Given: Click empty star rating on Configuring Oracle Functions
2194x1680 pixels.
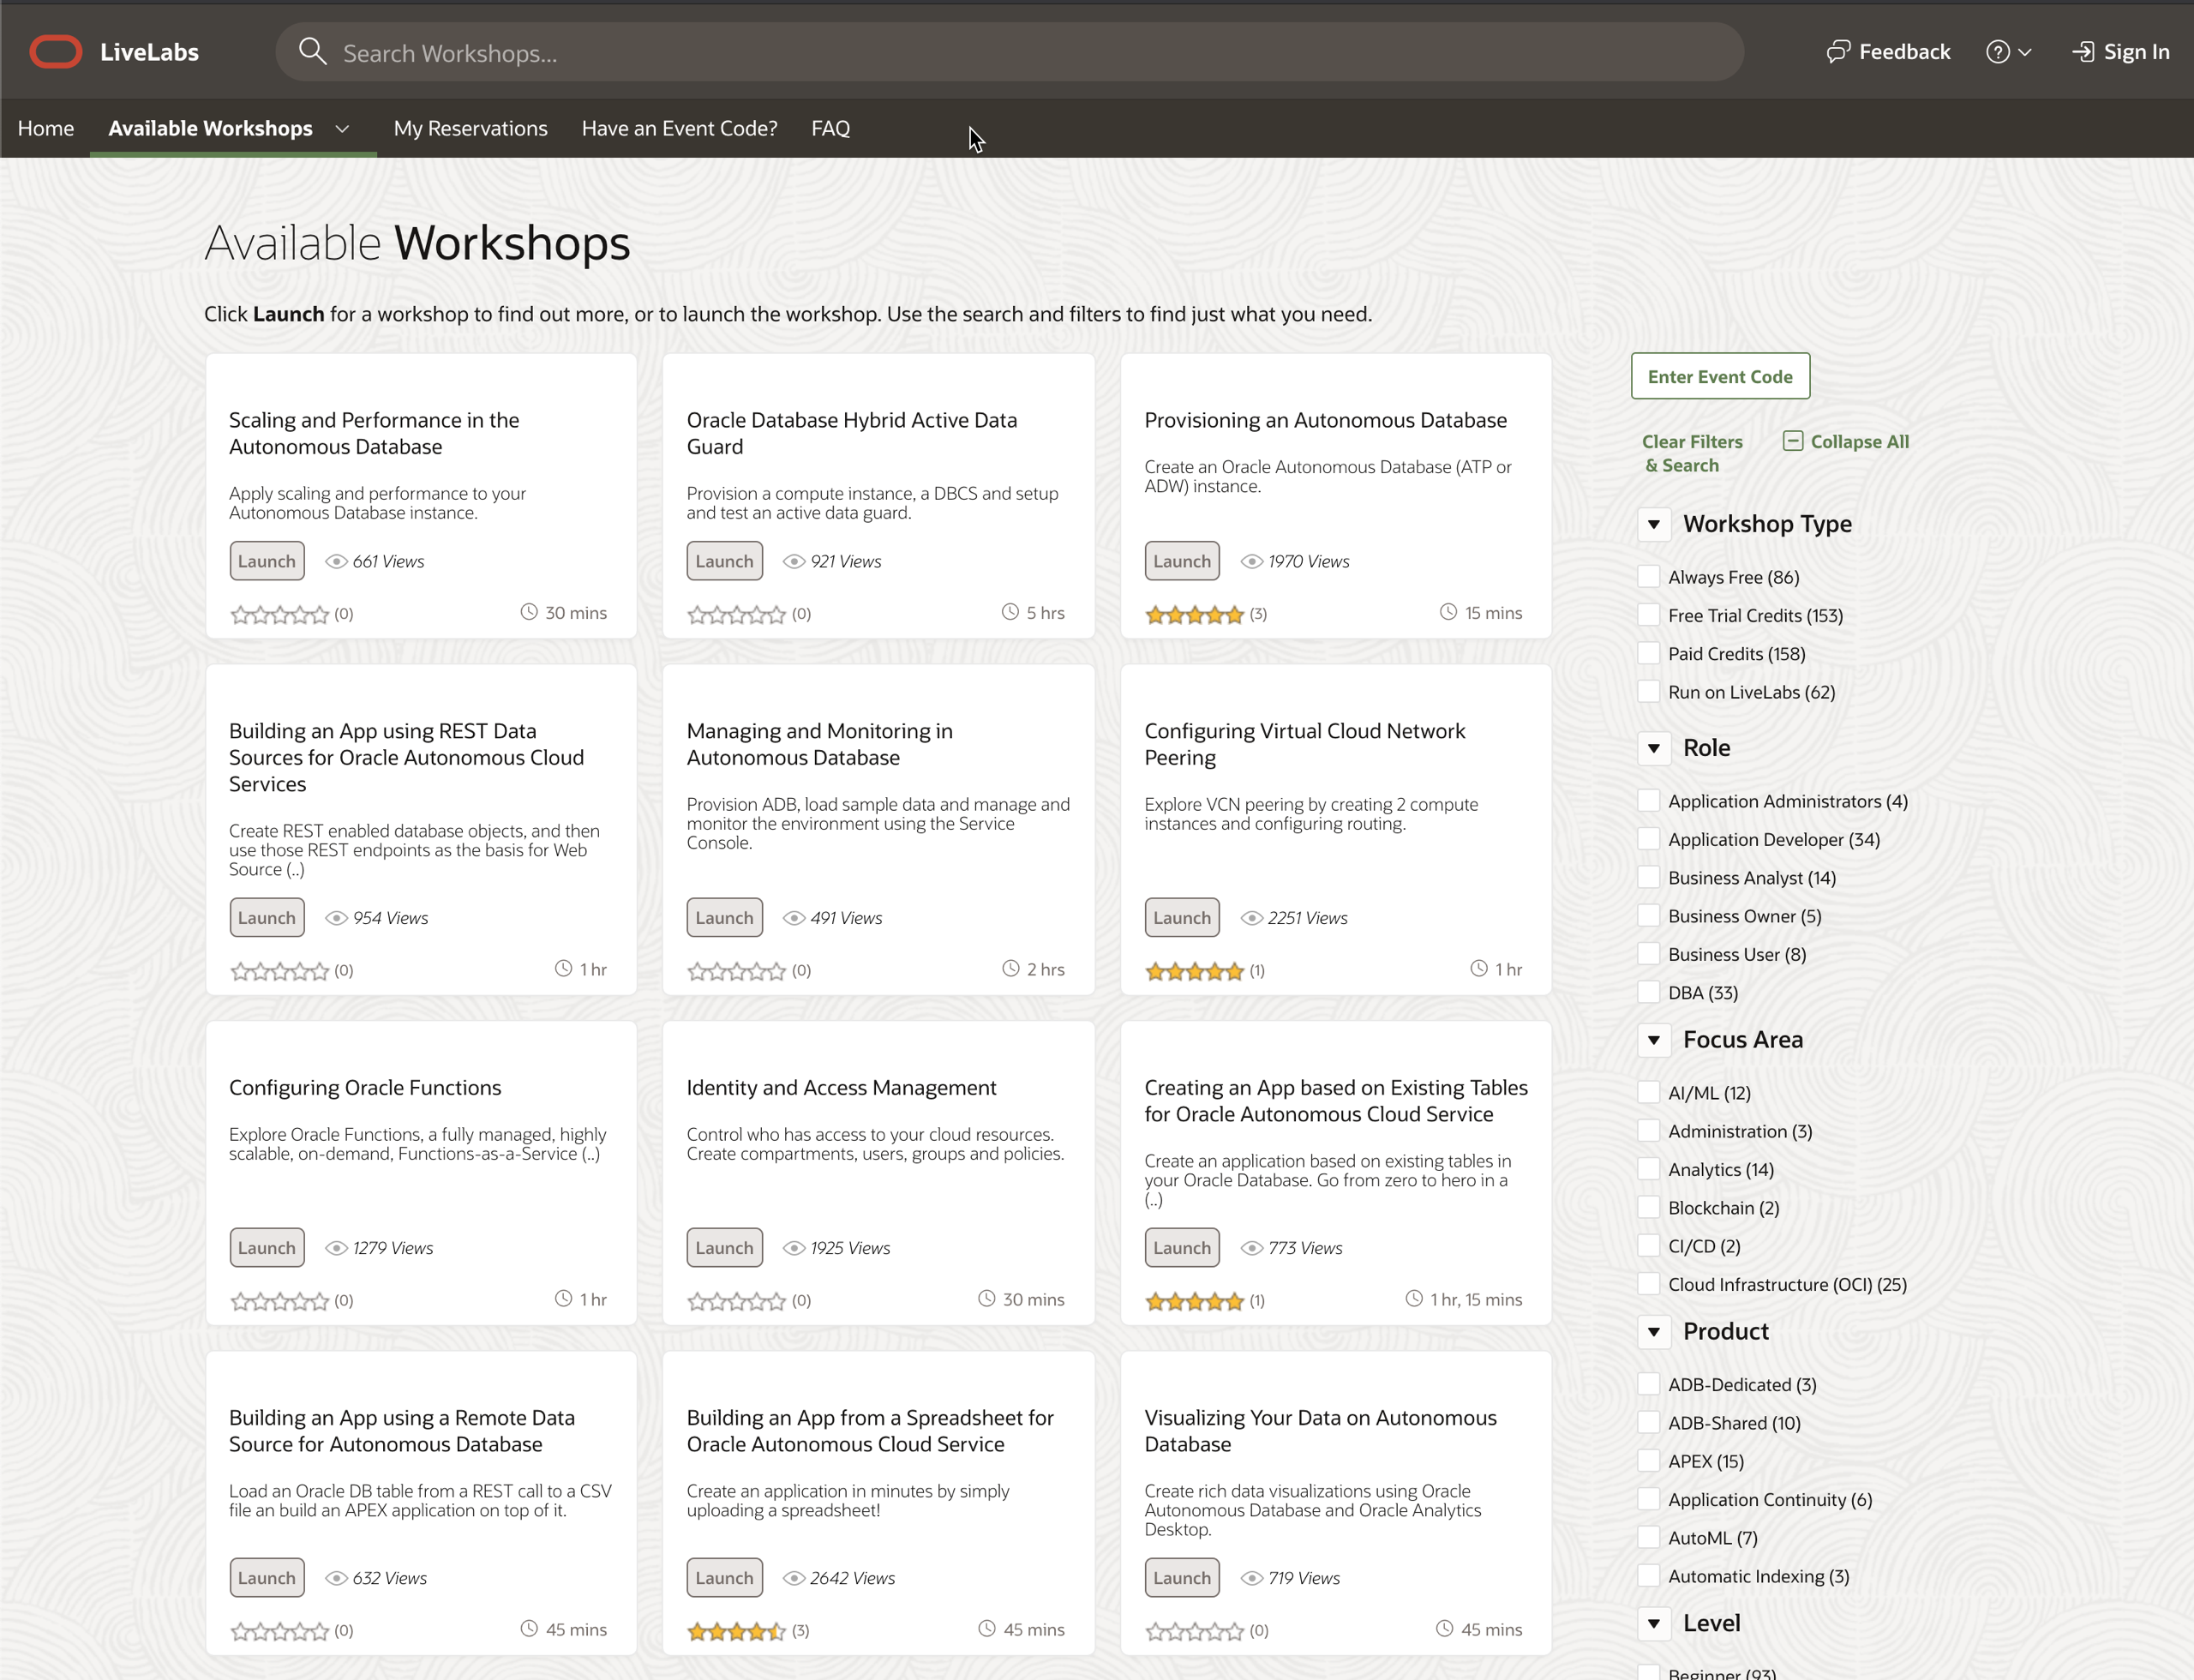Looking at the screenshot, I should click(x=279, y=1301).
